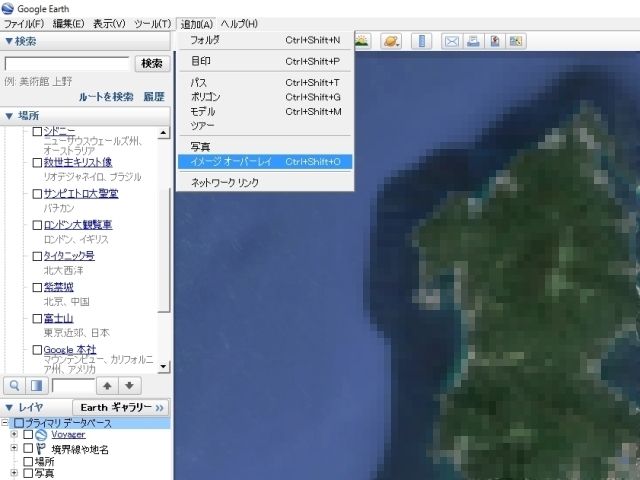Open the Earth ギャラリー button
This screenshot has height=480, width=640.
[x=121, y=407]
